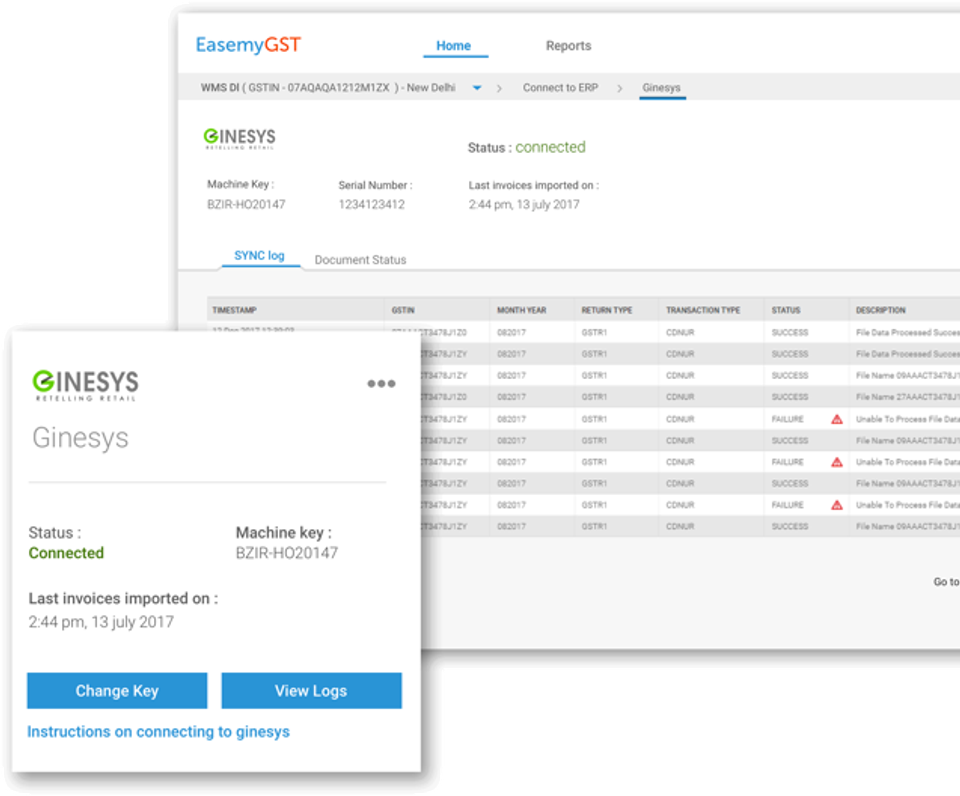Viewport: 960px width, 796px height.
Task: Click the STATUS column header
Action: click(786, 311)
